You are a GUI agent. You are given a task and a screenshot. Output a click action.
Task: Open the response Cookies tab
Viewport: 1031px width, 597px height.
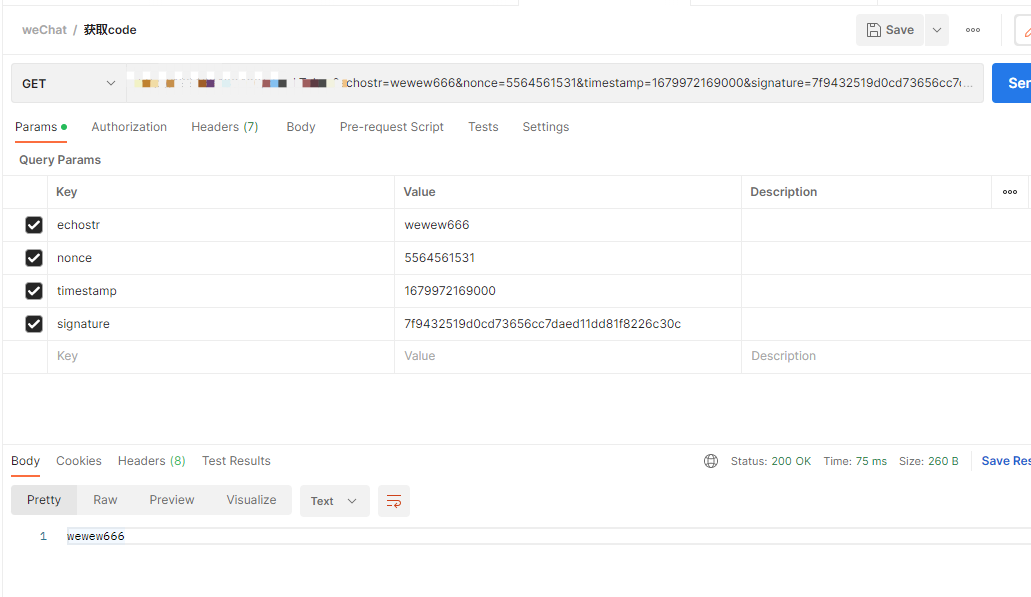tap(79, 461)
